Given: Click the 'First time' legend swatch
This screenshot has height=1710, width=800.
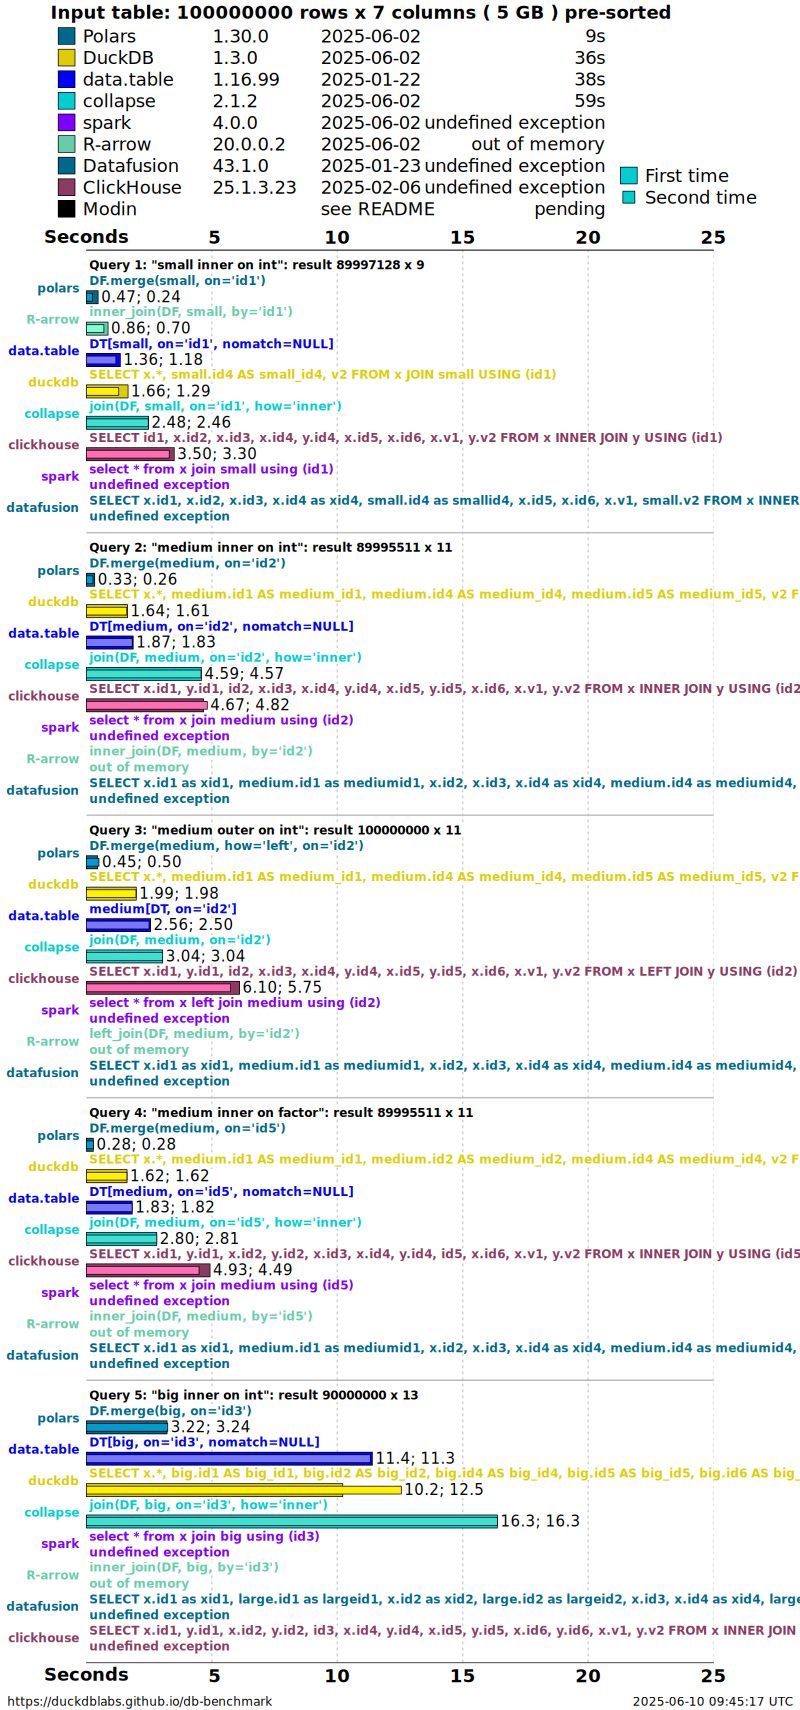Looking at the screenshot, I should coord(628,175).
